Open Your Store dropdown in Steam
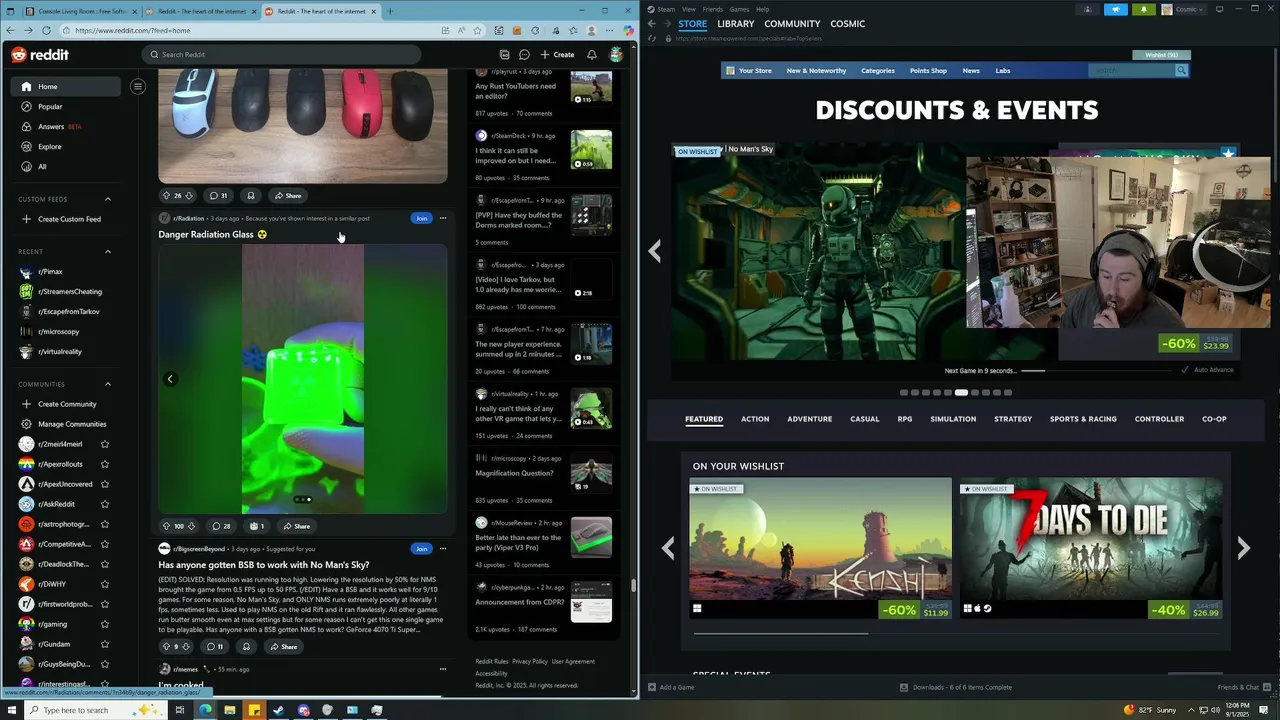The height and width of the screenshot is (720, 1280). tap(755, 71)
